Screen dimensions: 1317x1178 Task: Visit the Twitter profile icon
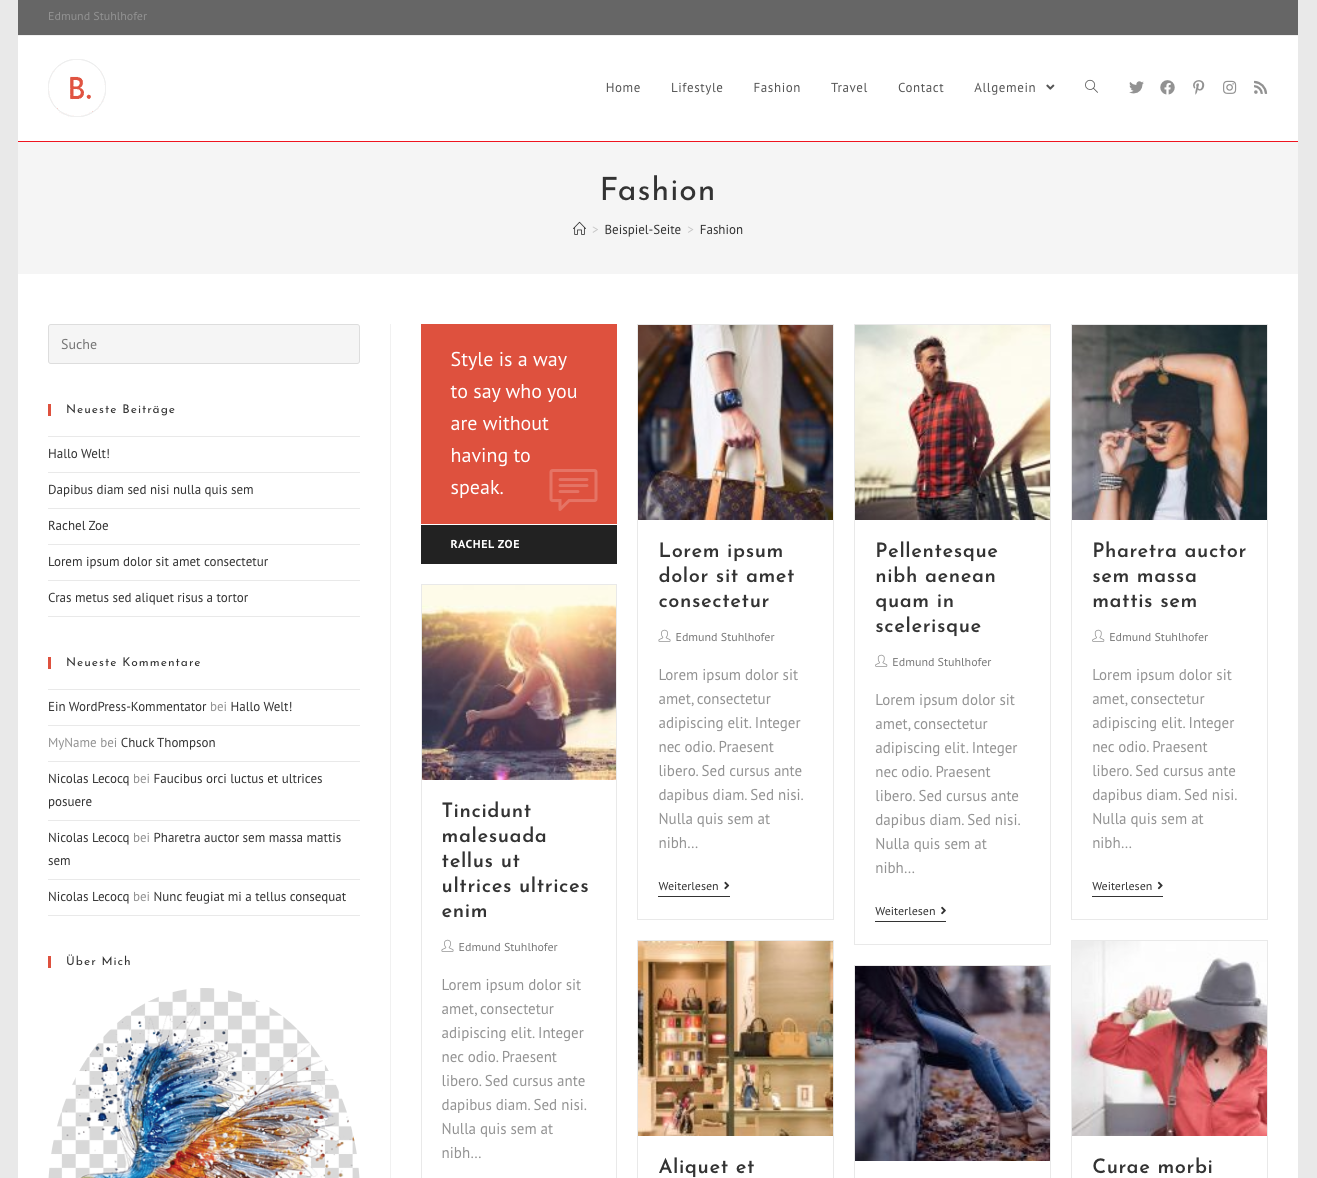(1136, 88)
